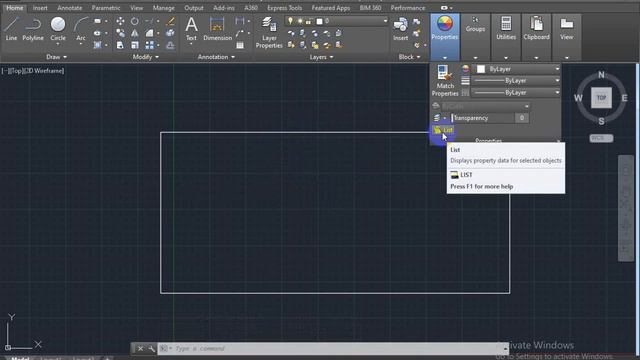Open the Express Tools ribbon tab

point(284,8)
